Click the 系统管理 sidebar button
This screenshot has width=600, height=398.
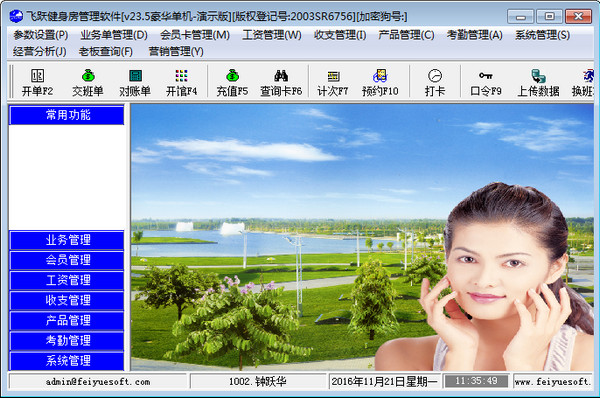pyautogui.click(x=67, y=360)
